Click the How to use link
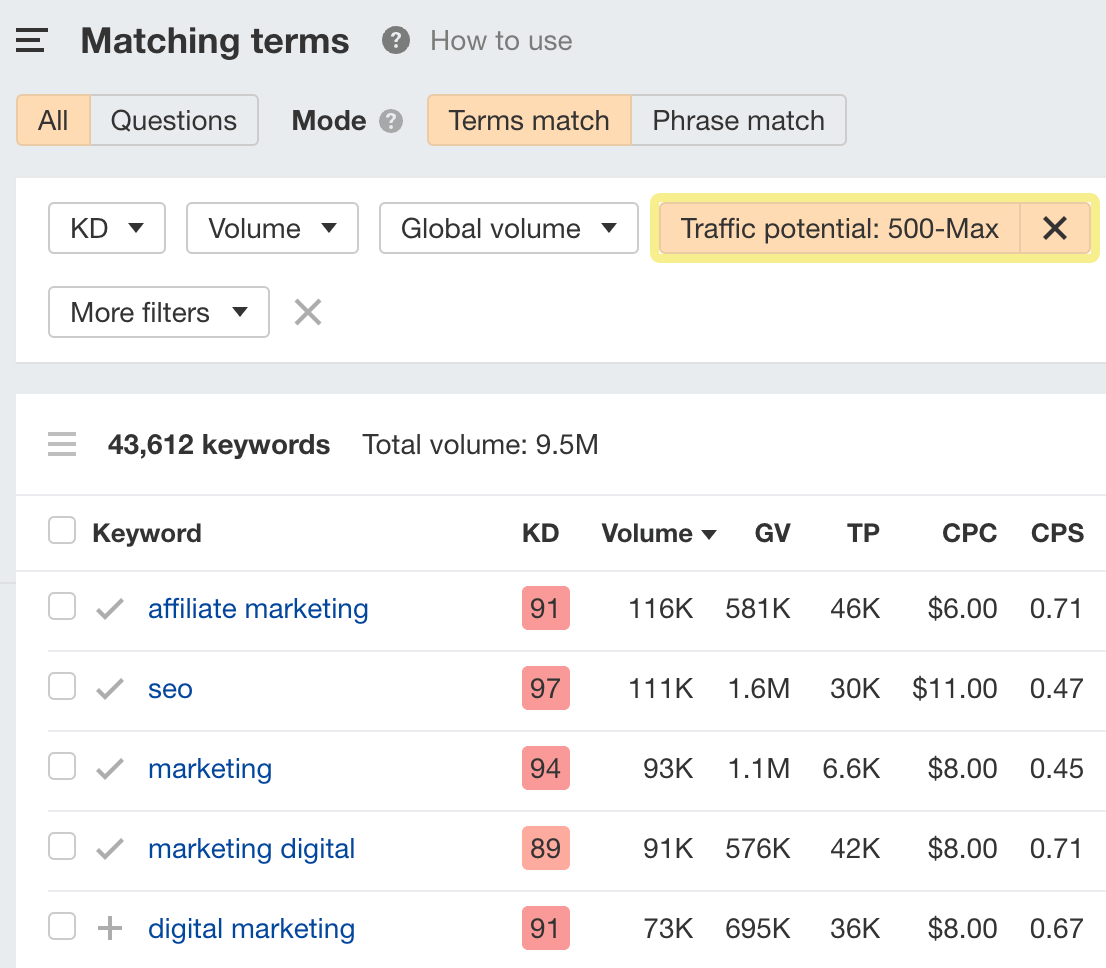Screen dimensions: 1106x968 click(x=500, y=40)
